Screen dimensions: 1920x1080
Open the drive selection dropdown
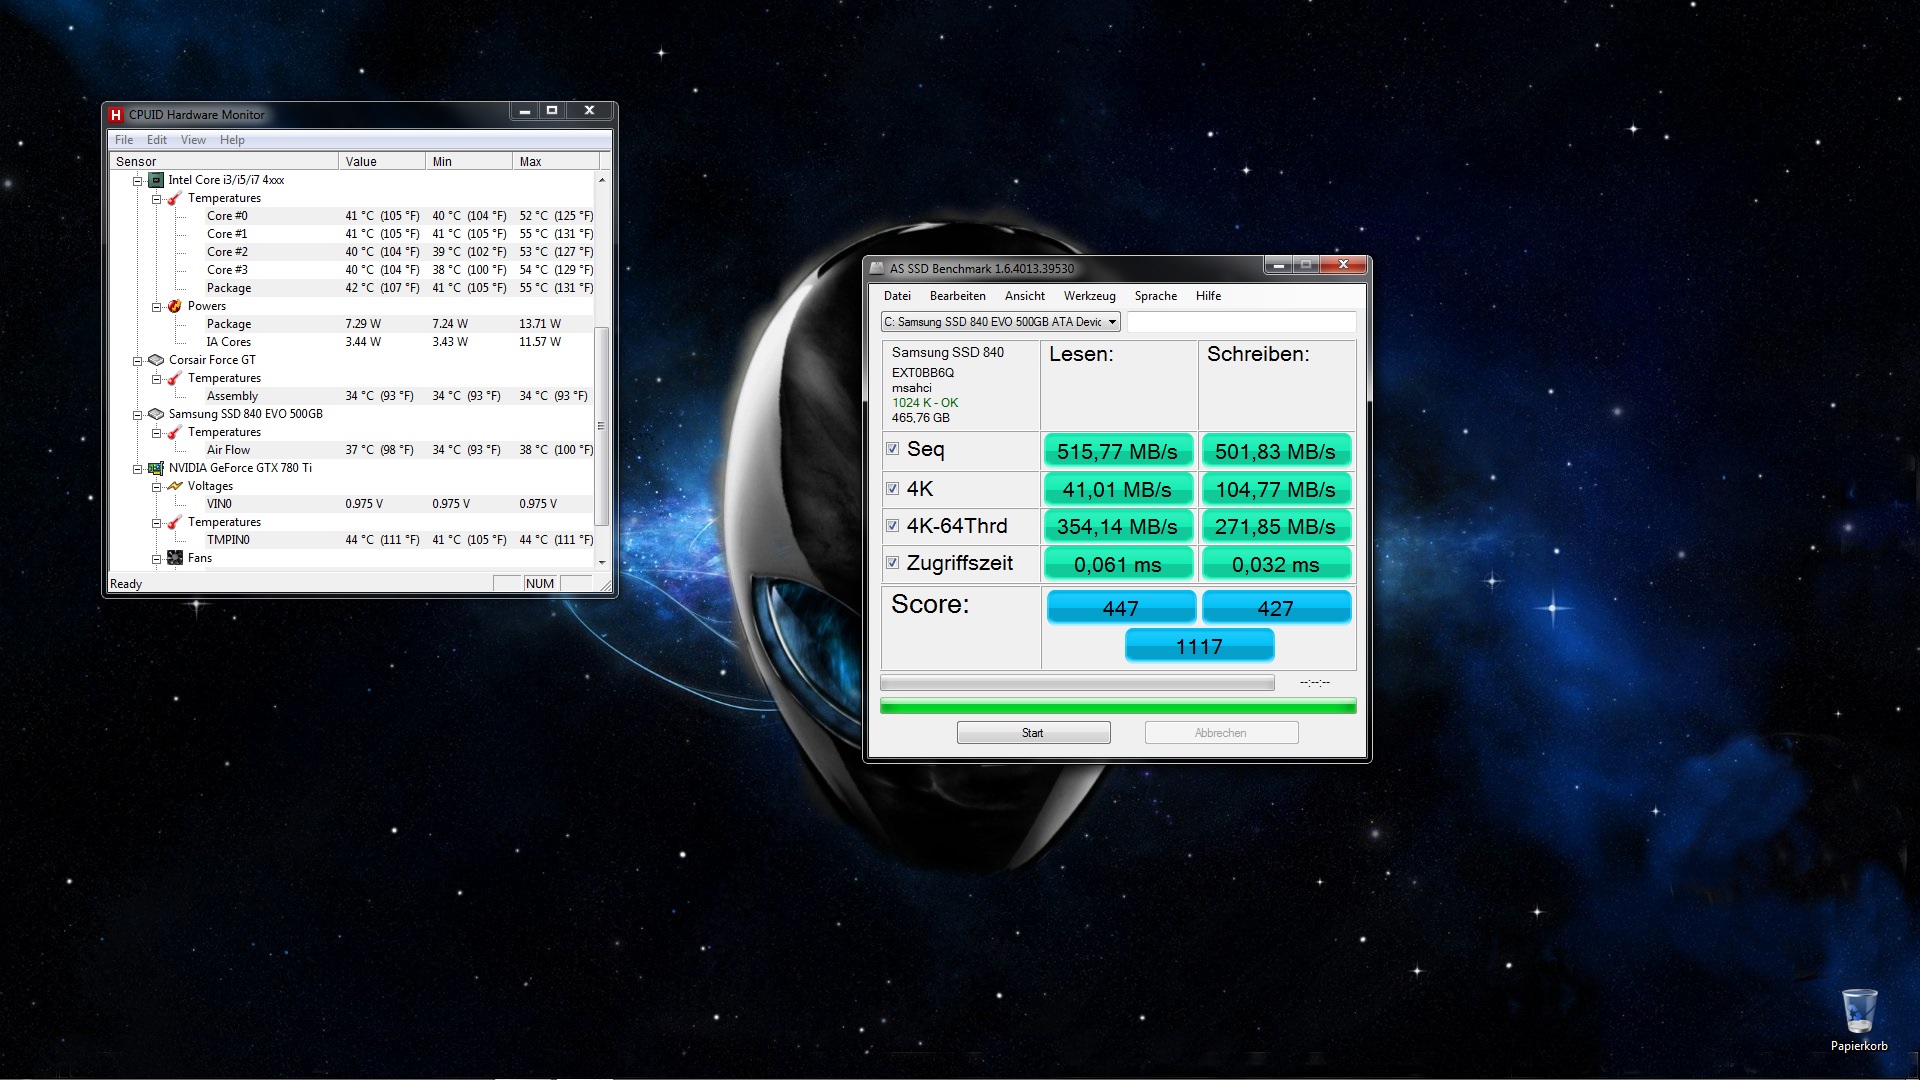[1112, 322]
